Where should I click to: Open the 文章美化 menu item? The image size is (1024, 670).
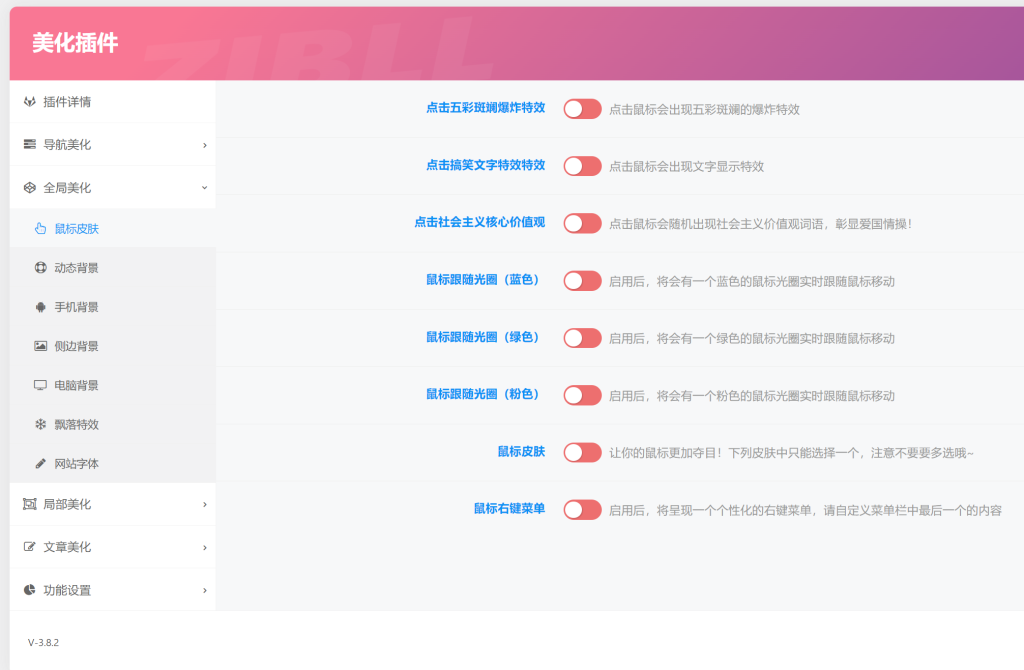(x=67, y=547)
